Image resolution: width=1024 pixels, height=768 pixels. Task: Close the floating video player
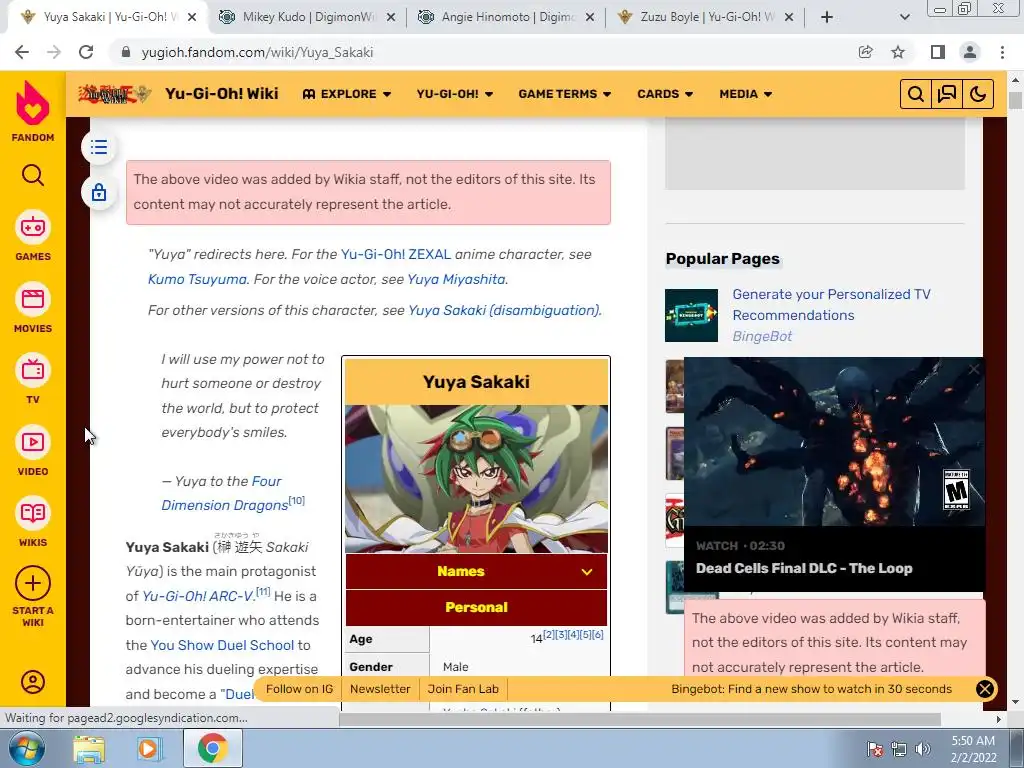(x=974, y=370)
